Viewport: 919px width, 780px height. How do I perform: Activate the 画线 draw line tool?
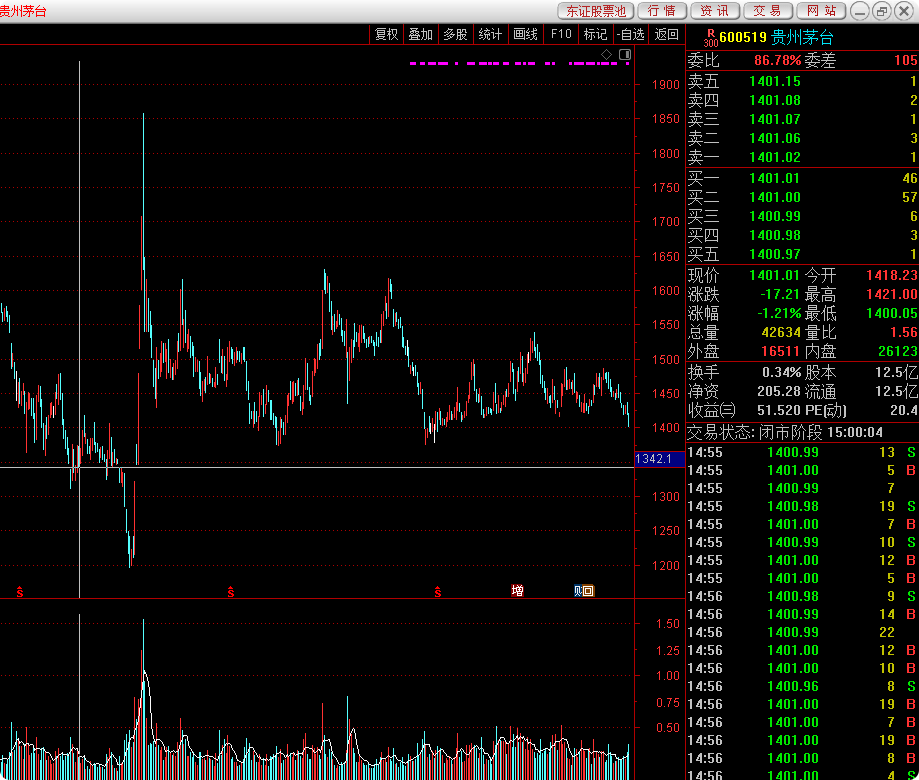tap(525, 35)
